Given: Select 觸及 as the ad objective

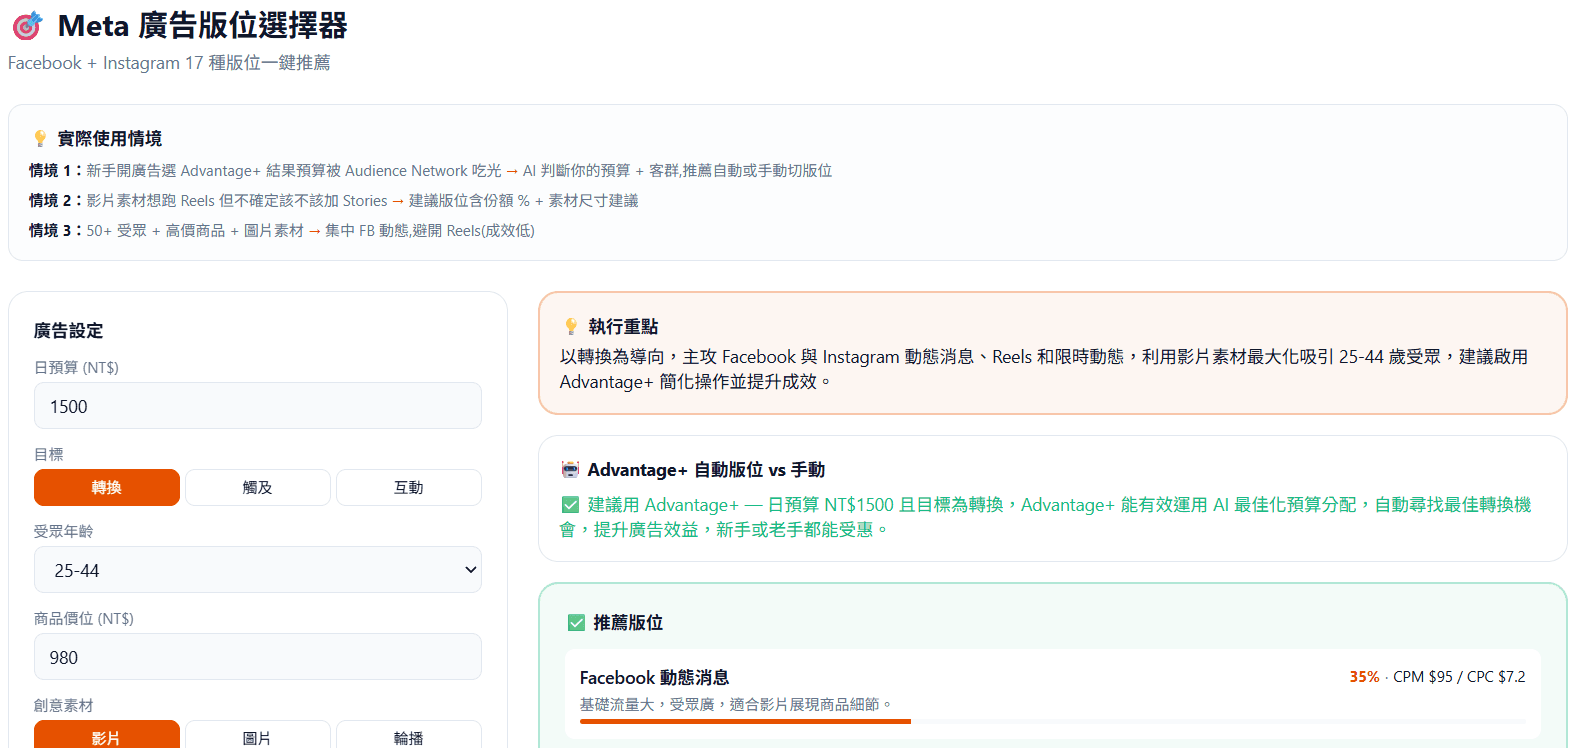Looking at the screenshot, I should click(x=258, y=488).
